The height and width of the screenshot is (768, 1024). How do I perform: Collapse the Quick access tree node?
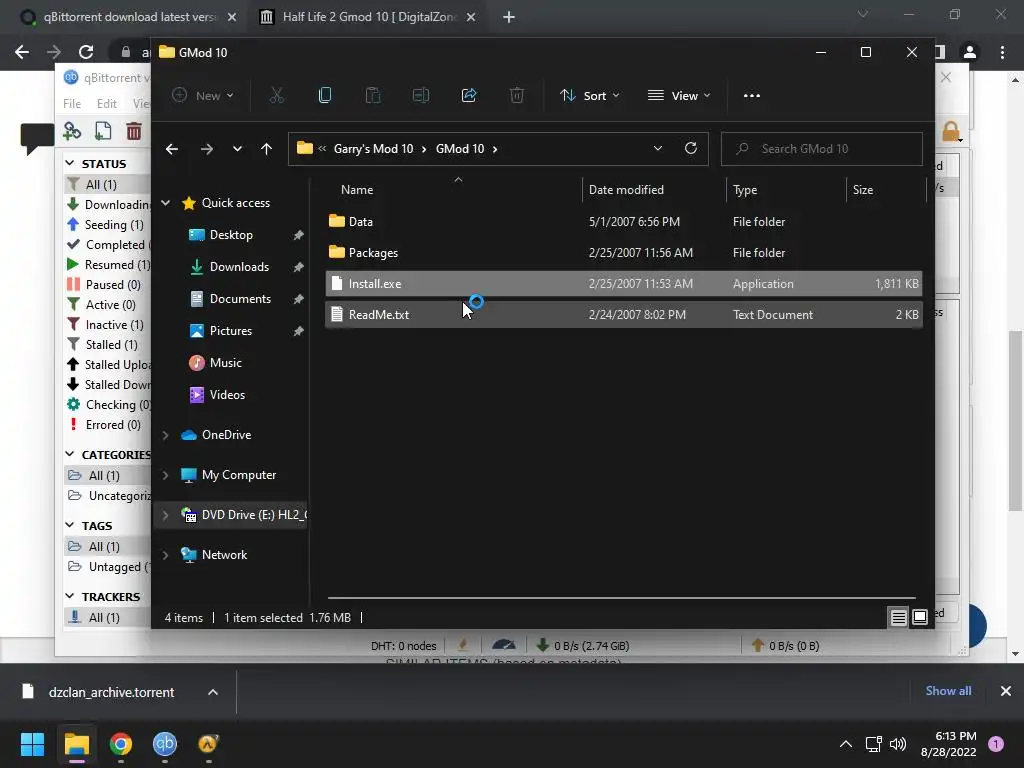[166, 203]
